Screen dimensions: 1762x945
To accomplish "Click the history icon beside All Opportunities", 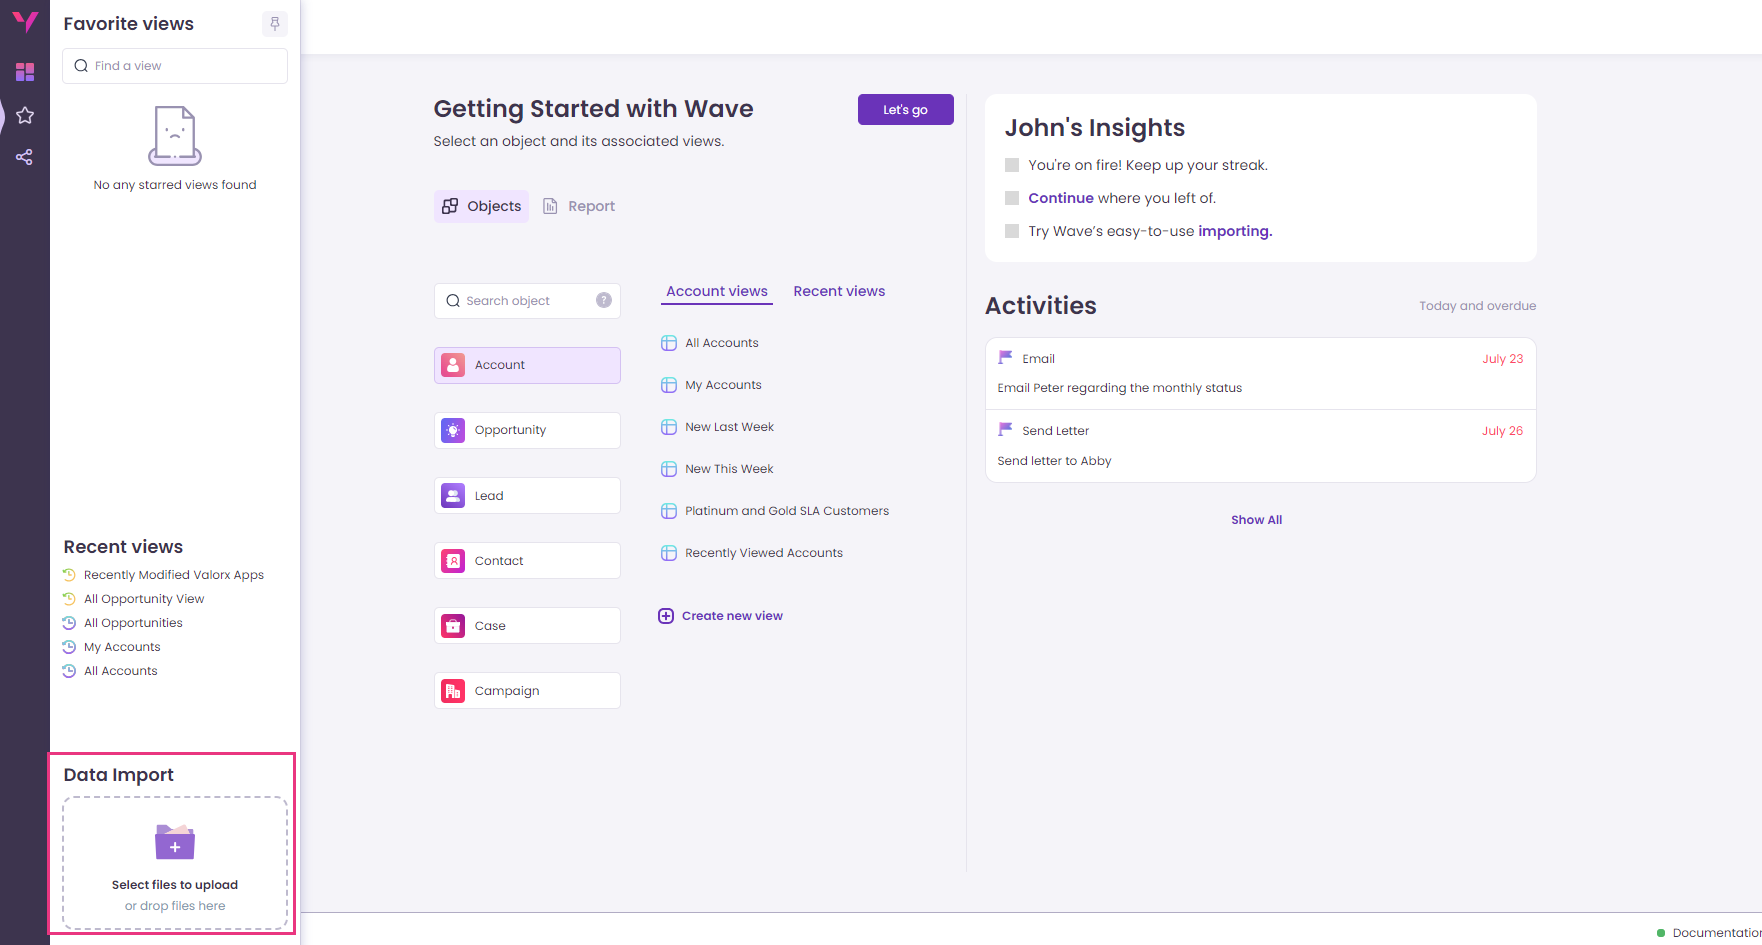I will click(69, 623).
